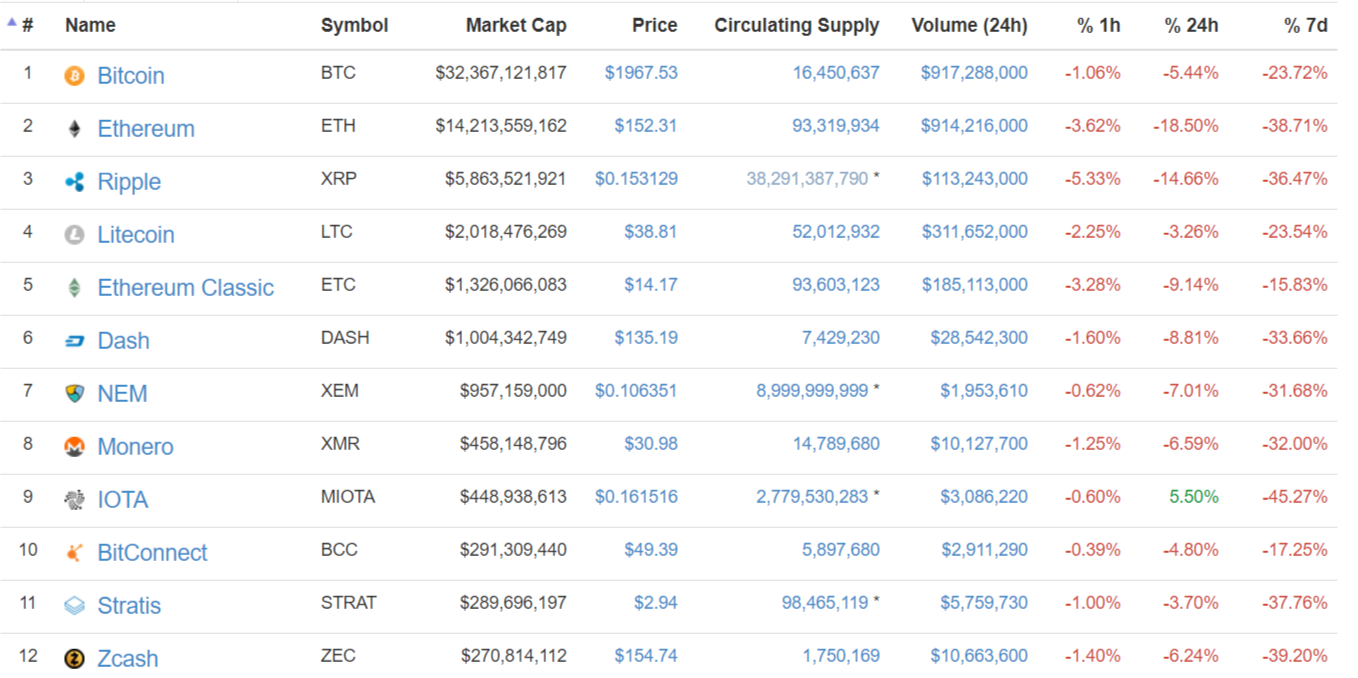The height and width of the screenshot is (678, 1358).
Task: Click the BitConnect orange logo icon
Action: pos(74,553)
